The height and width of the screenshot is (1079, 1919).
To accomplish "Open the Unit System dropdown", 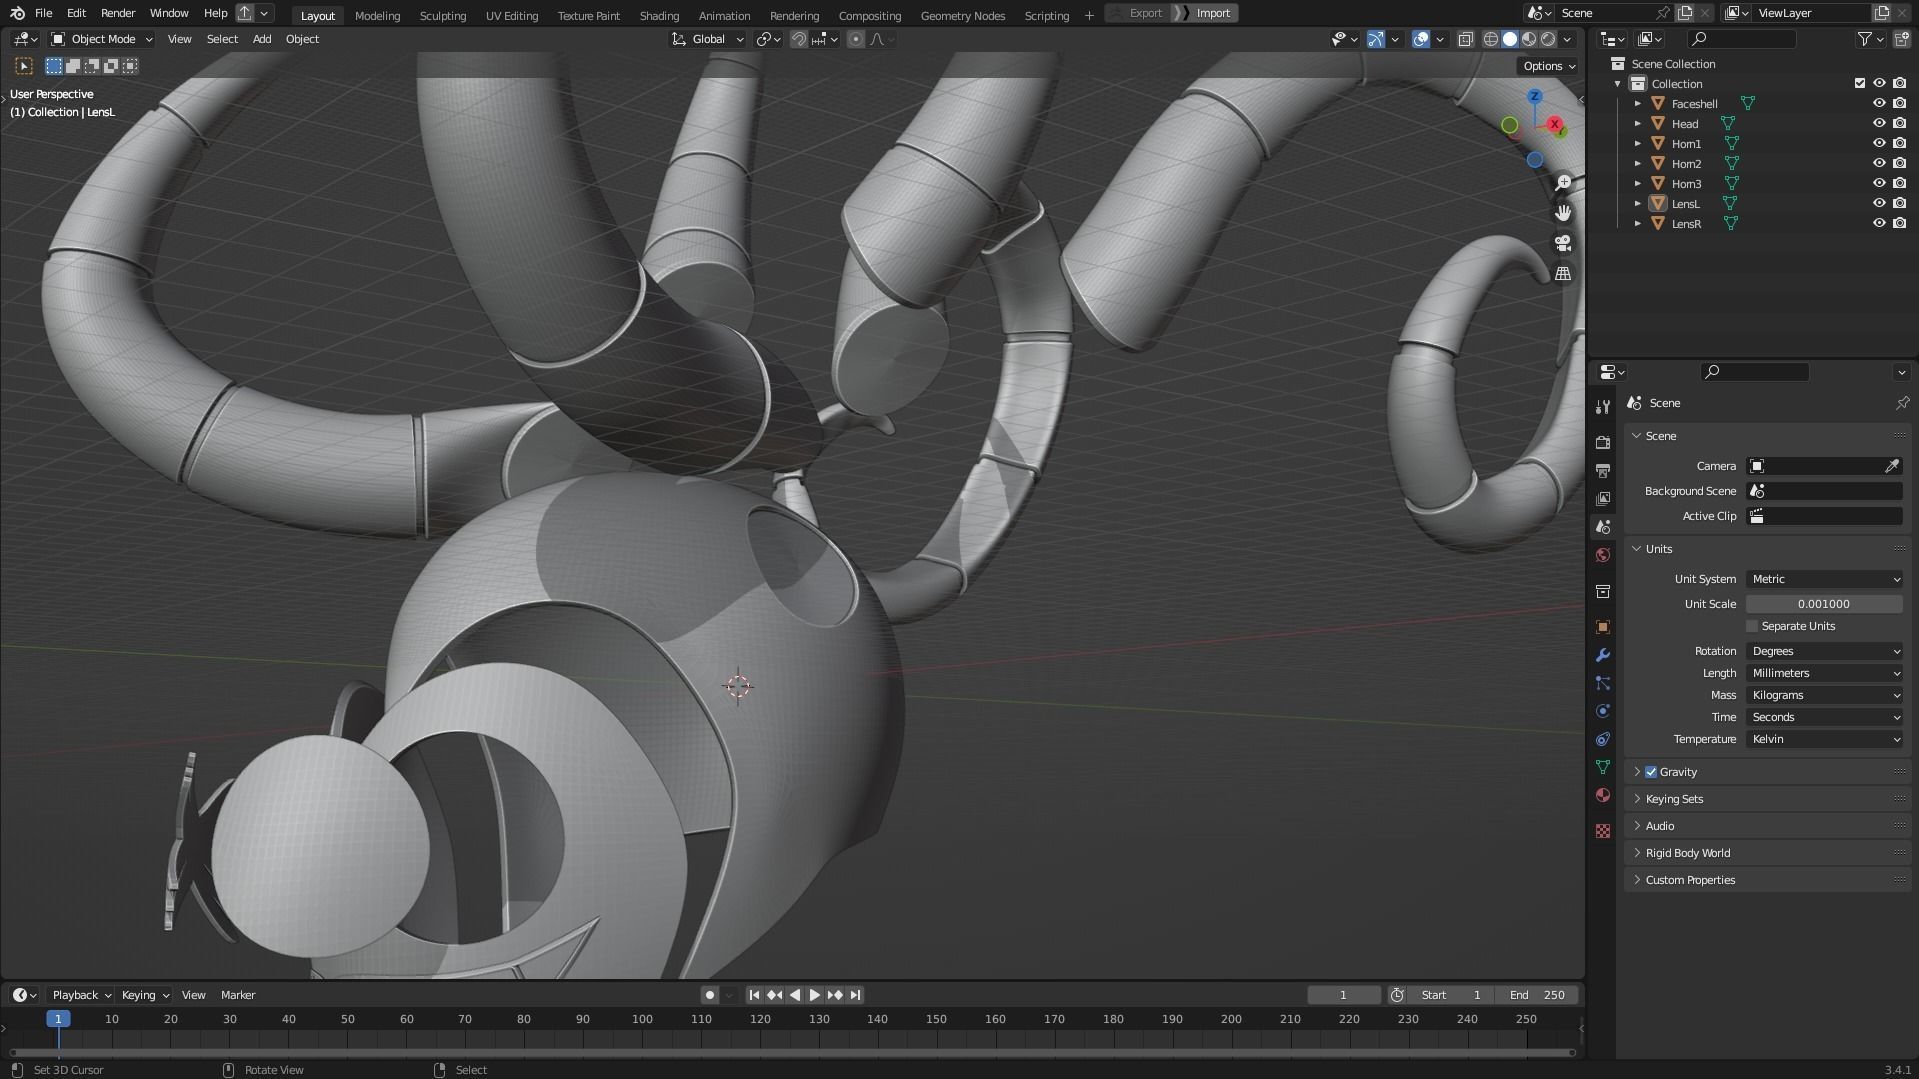I will 1824,579.
